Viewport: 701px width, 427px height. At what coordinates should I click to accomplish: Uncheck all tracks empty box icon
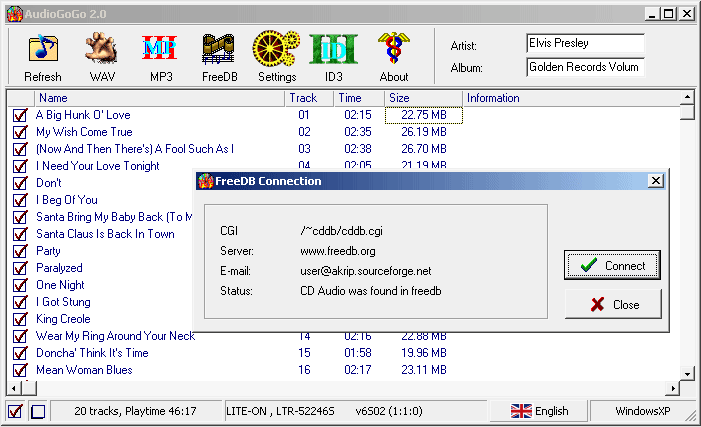[38, 411]
